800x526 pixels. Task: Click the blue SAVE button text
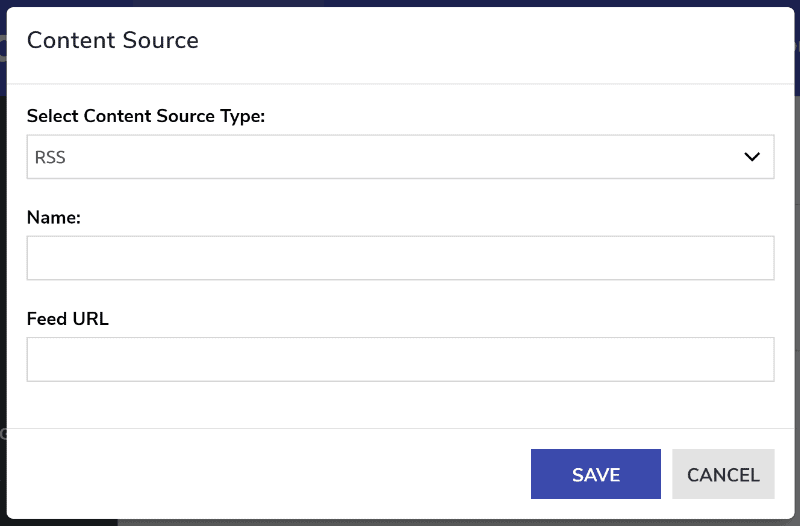coord(596,475)
